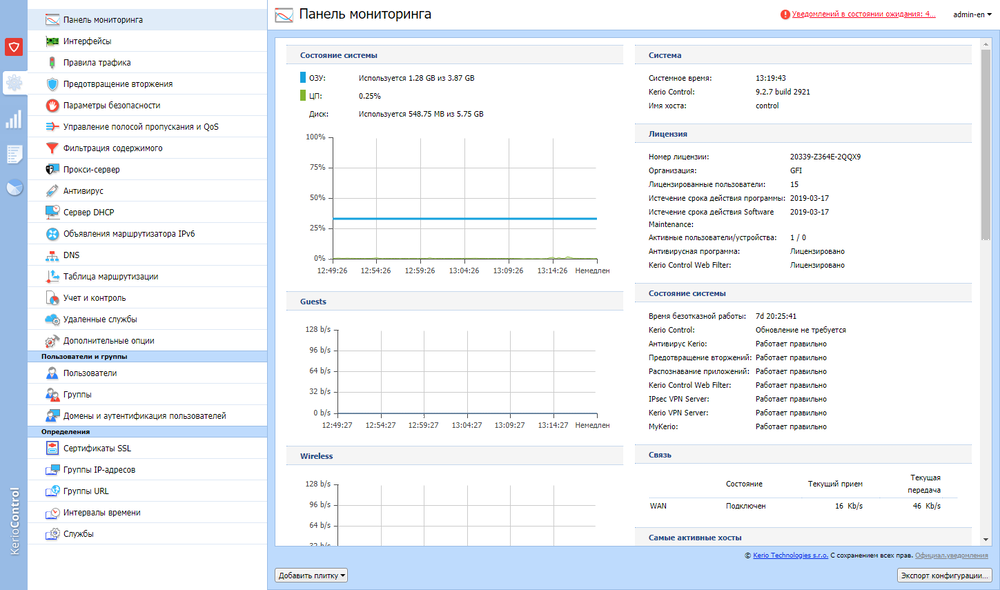
Task: Click the Группы people icon
Action: tap(52, 395)
